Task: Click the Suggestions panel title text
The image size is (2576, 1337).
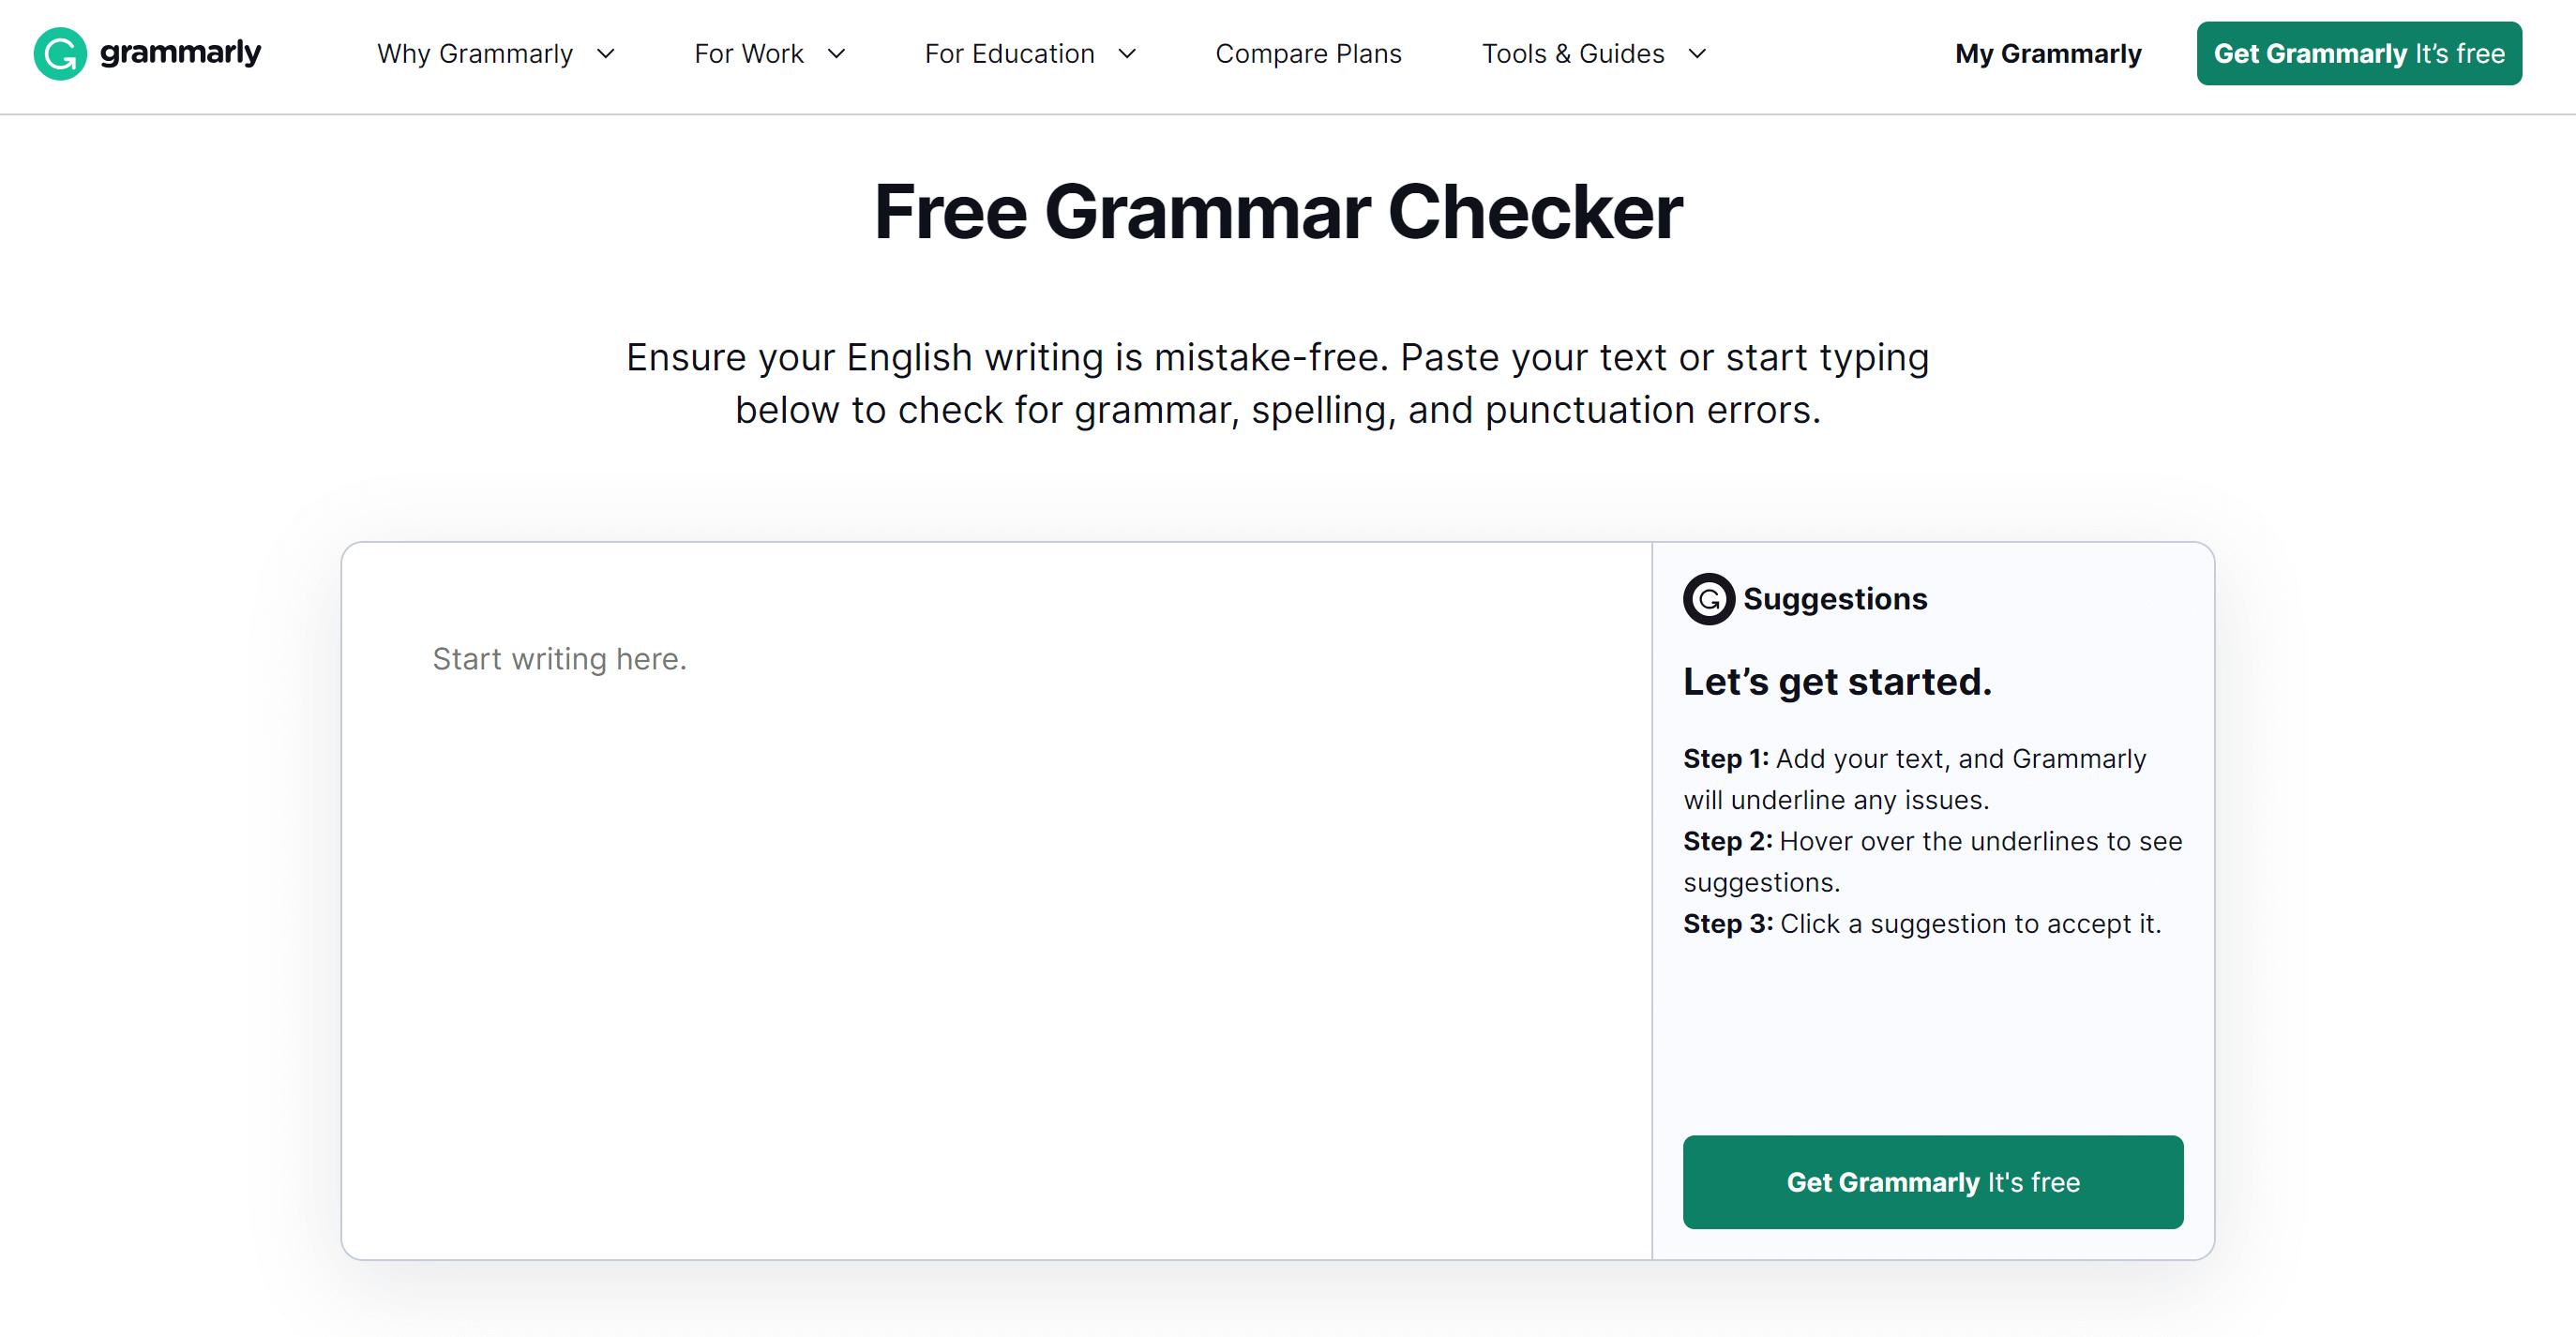Action: pos(1834,599)
